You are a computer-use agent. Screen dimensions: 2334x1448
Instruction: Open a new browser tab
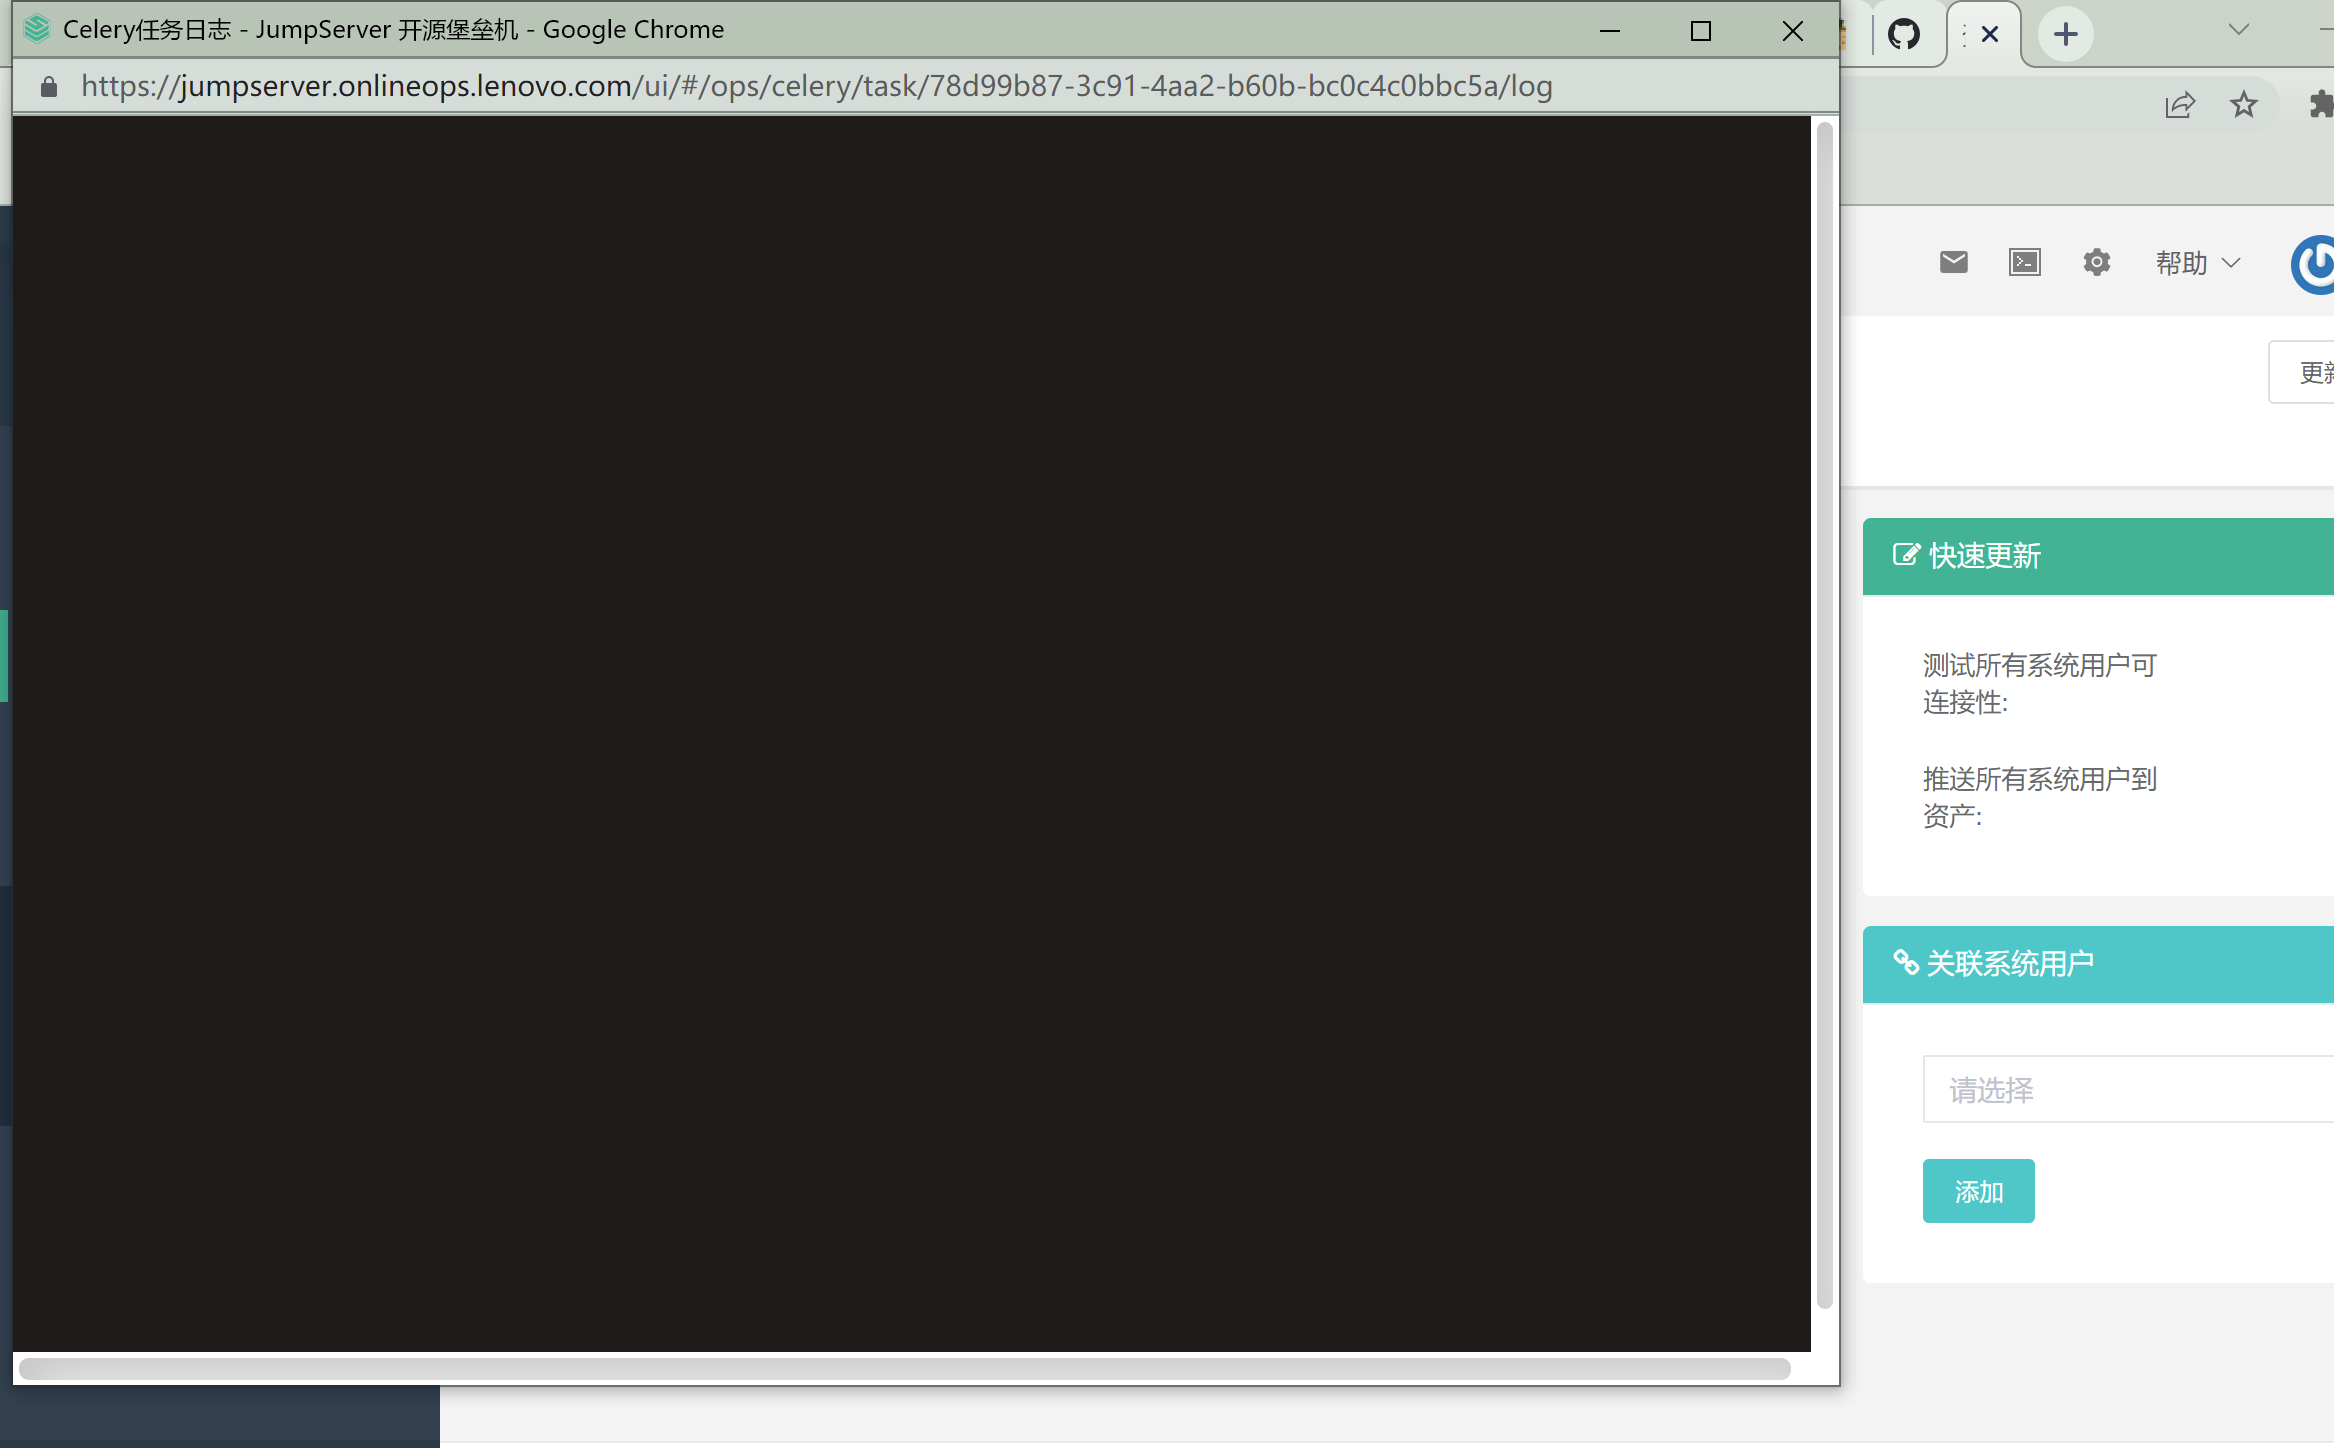pyautogui.click(x=2065, y=35)
